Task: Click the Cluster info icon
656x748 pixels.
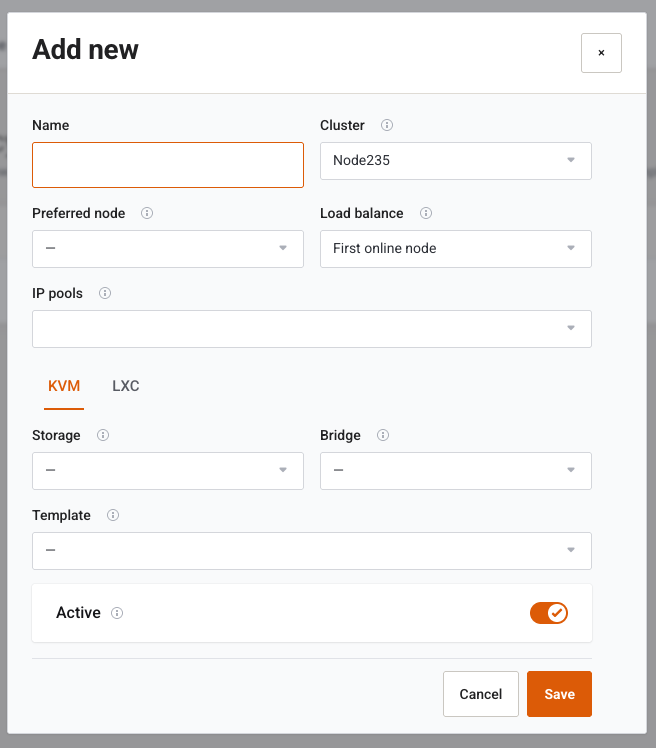Action: coord(386,125)
